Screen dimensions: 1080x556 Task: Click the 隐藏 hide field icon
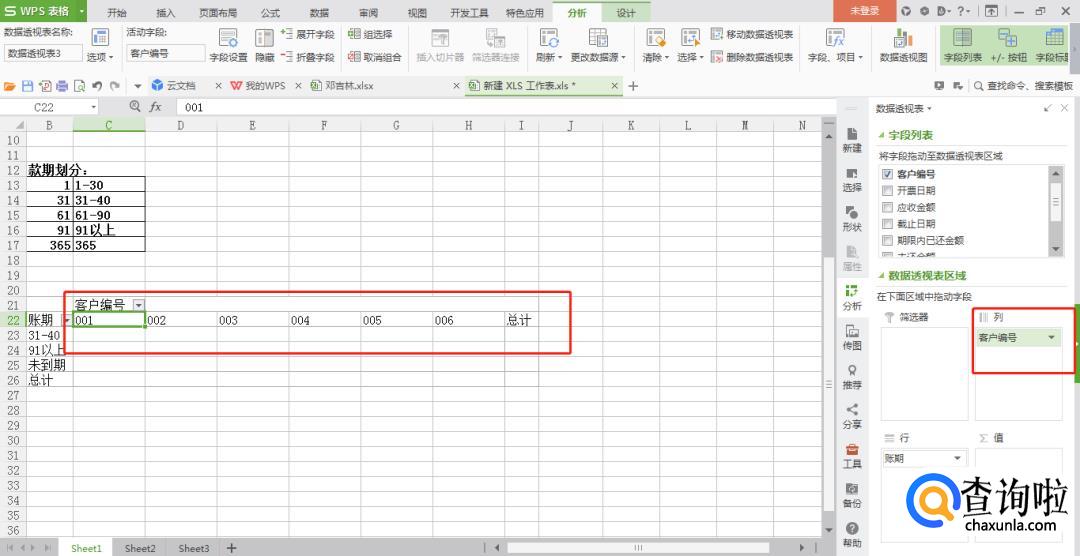click(264, 45)
